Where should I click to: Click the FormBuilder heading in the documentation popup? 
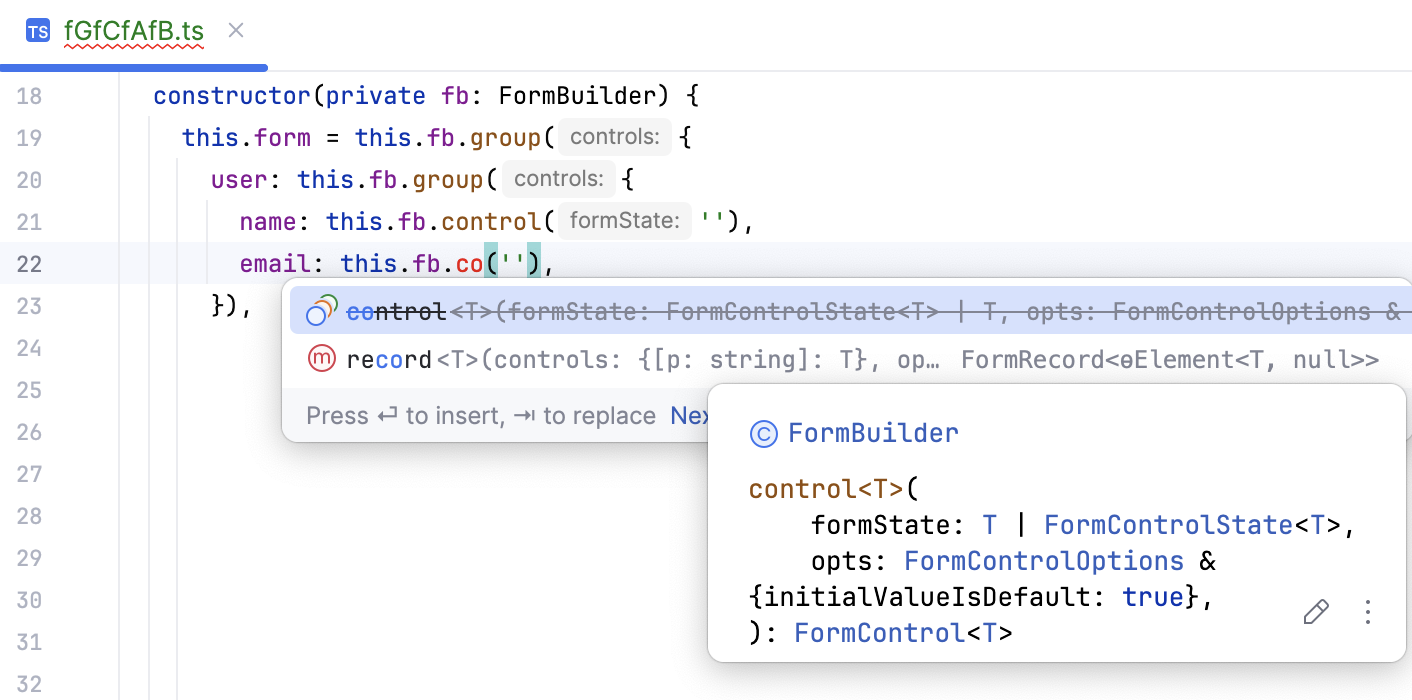pyautogui.click(x=874, y=432)
